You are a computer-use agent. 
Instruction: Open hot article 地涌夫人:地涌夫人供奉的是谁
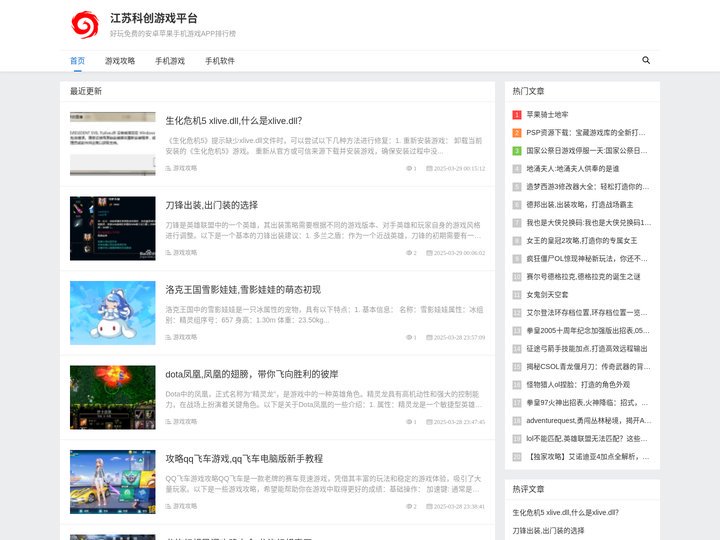pyautogui.click(x=573, y=169)
